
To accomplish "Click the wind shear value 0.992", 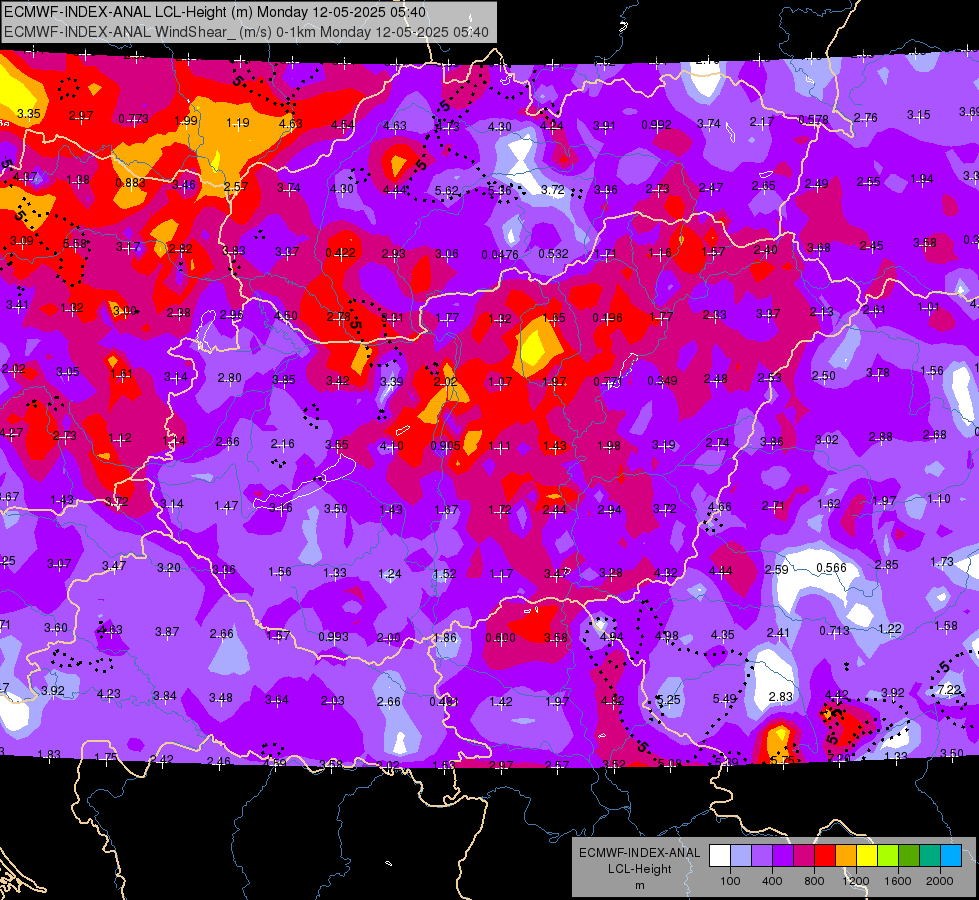I will [656, 125].
